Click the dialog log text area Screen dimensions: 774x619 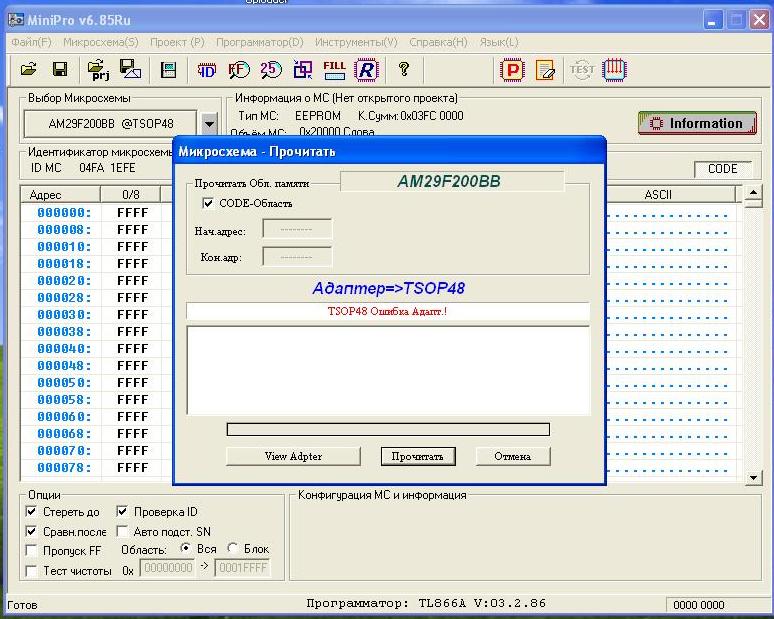388,370
